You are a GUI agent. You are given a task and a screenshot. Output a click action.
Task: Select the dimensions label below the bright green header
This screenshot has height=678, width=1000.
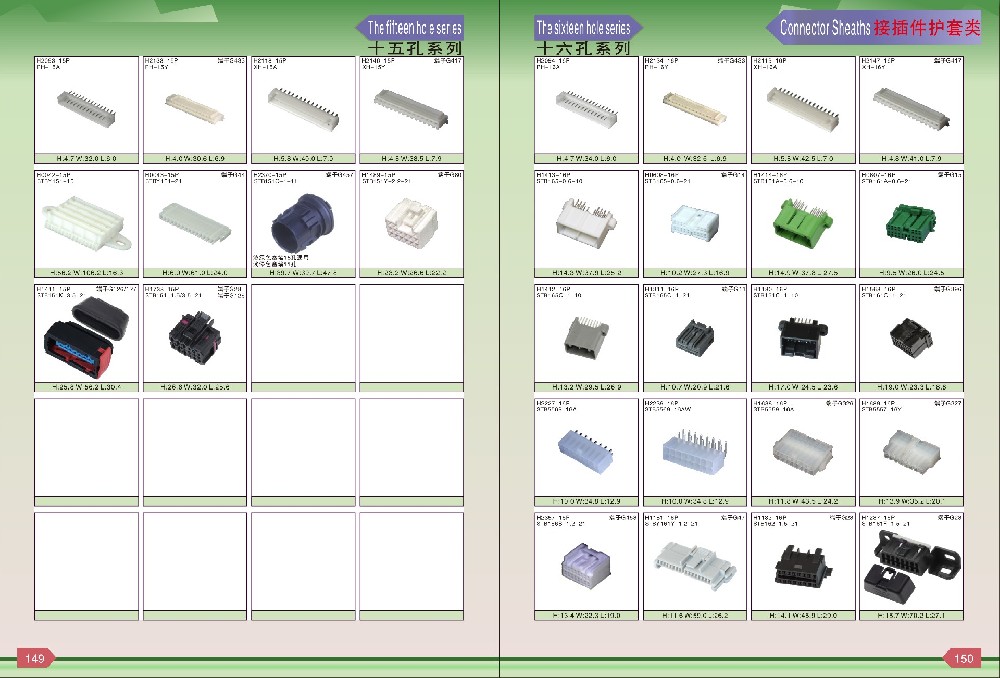tap(803, 273)
